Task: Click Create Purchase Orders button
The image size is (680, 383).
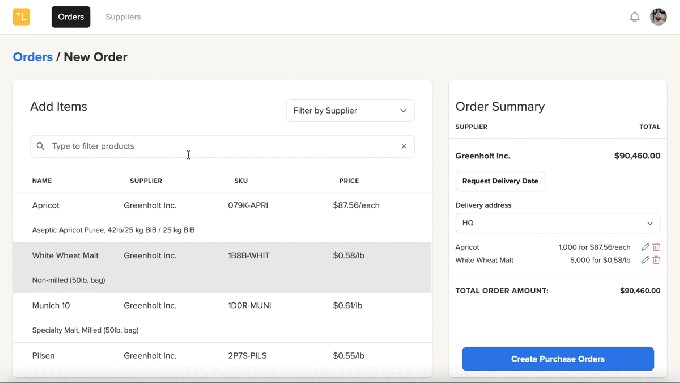Action: [558, 359]
